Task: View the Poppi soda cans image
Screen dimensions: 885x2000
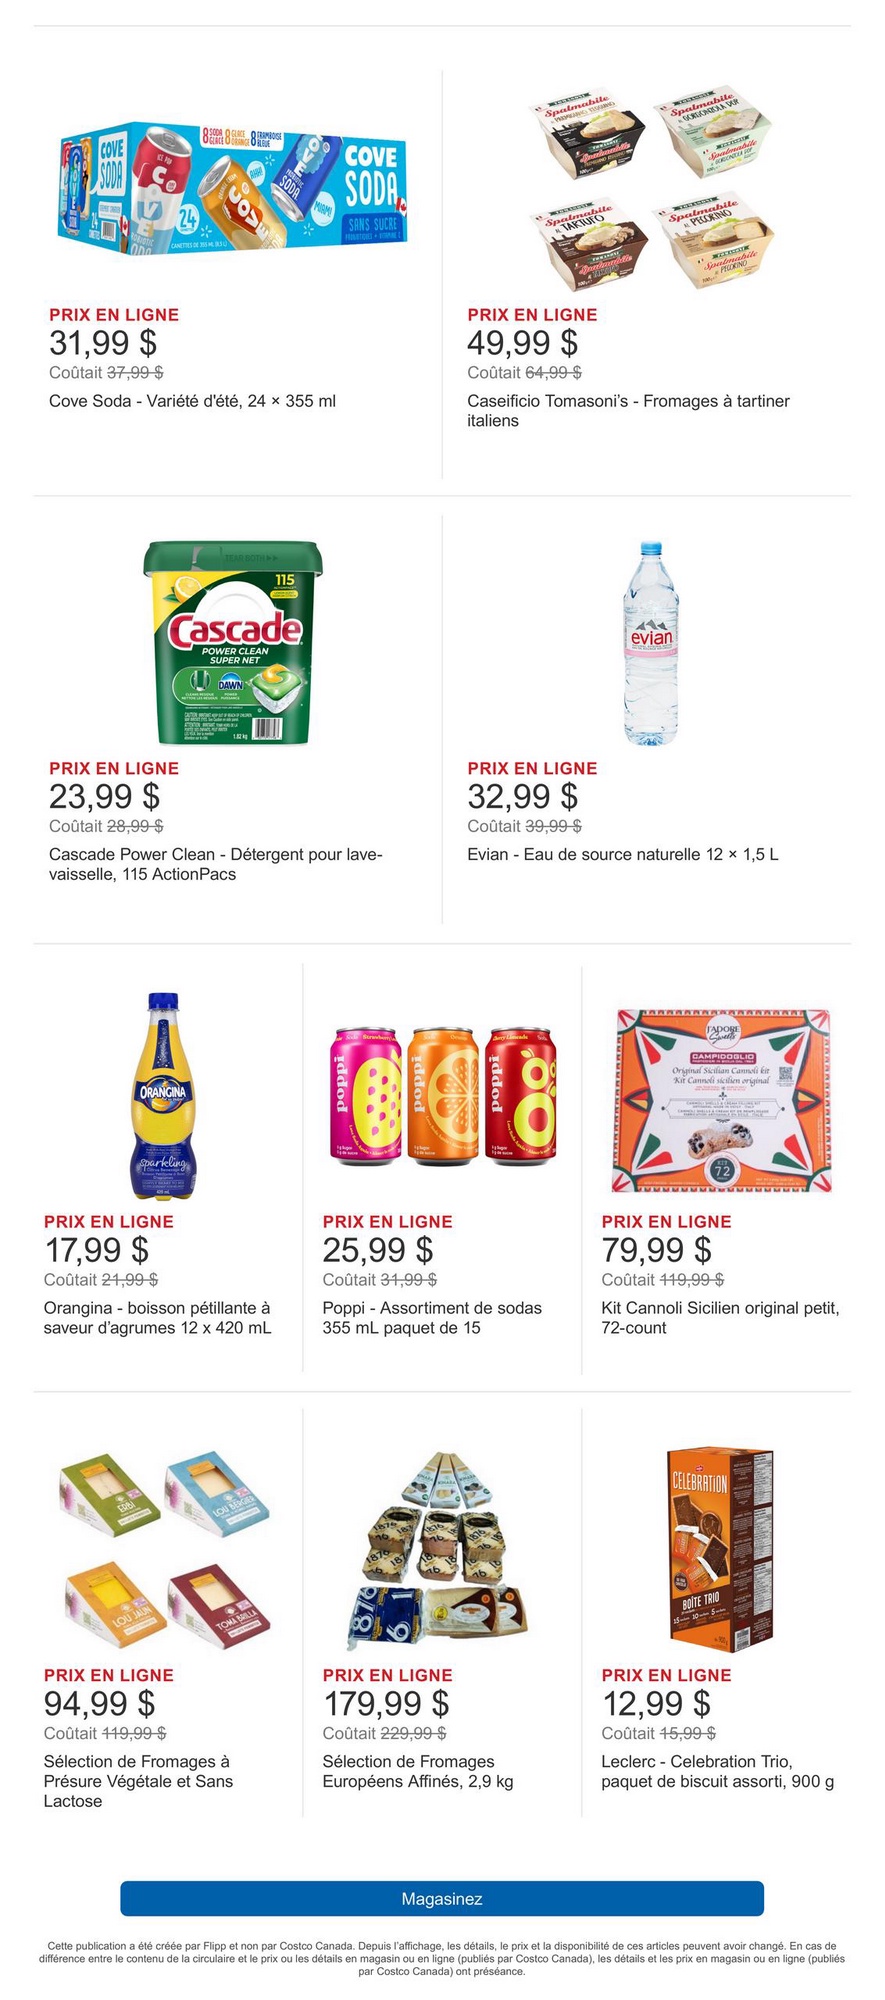Action: 442,1095
